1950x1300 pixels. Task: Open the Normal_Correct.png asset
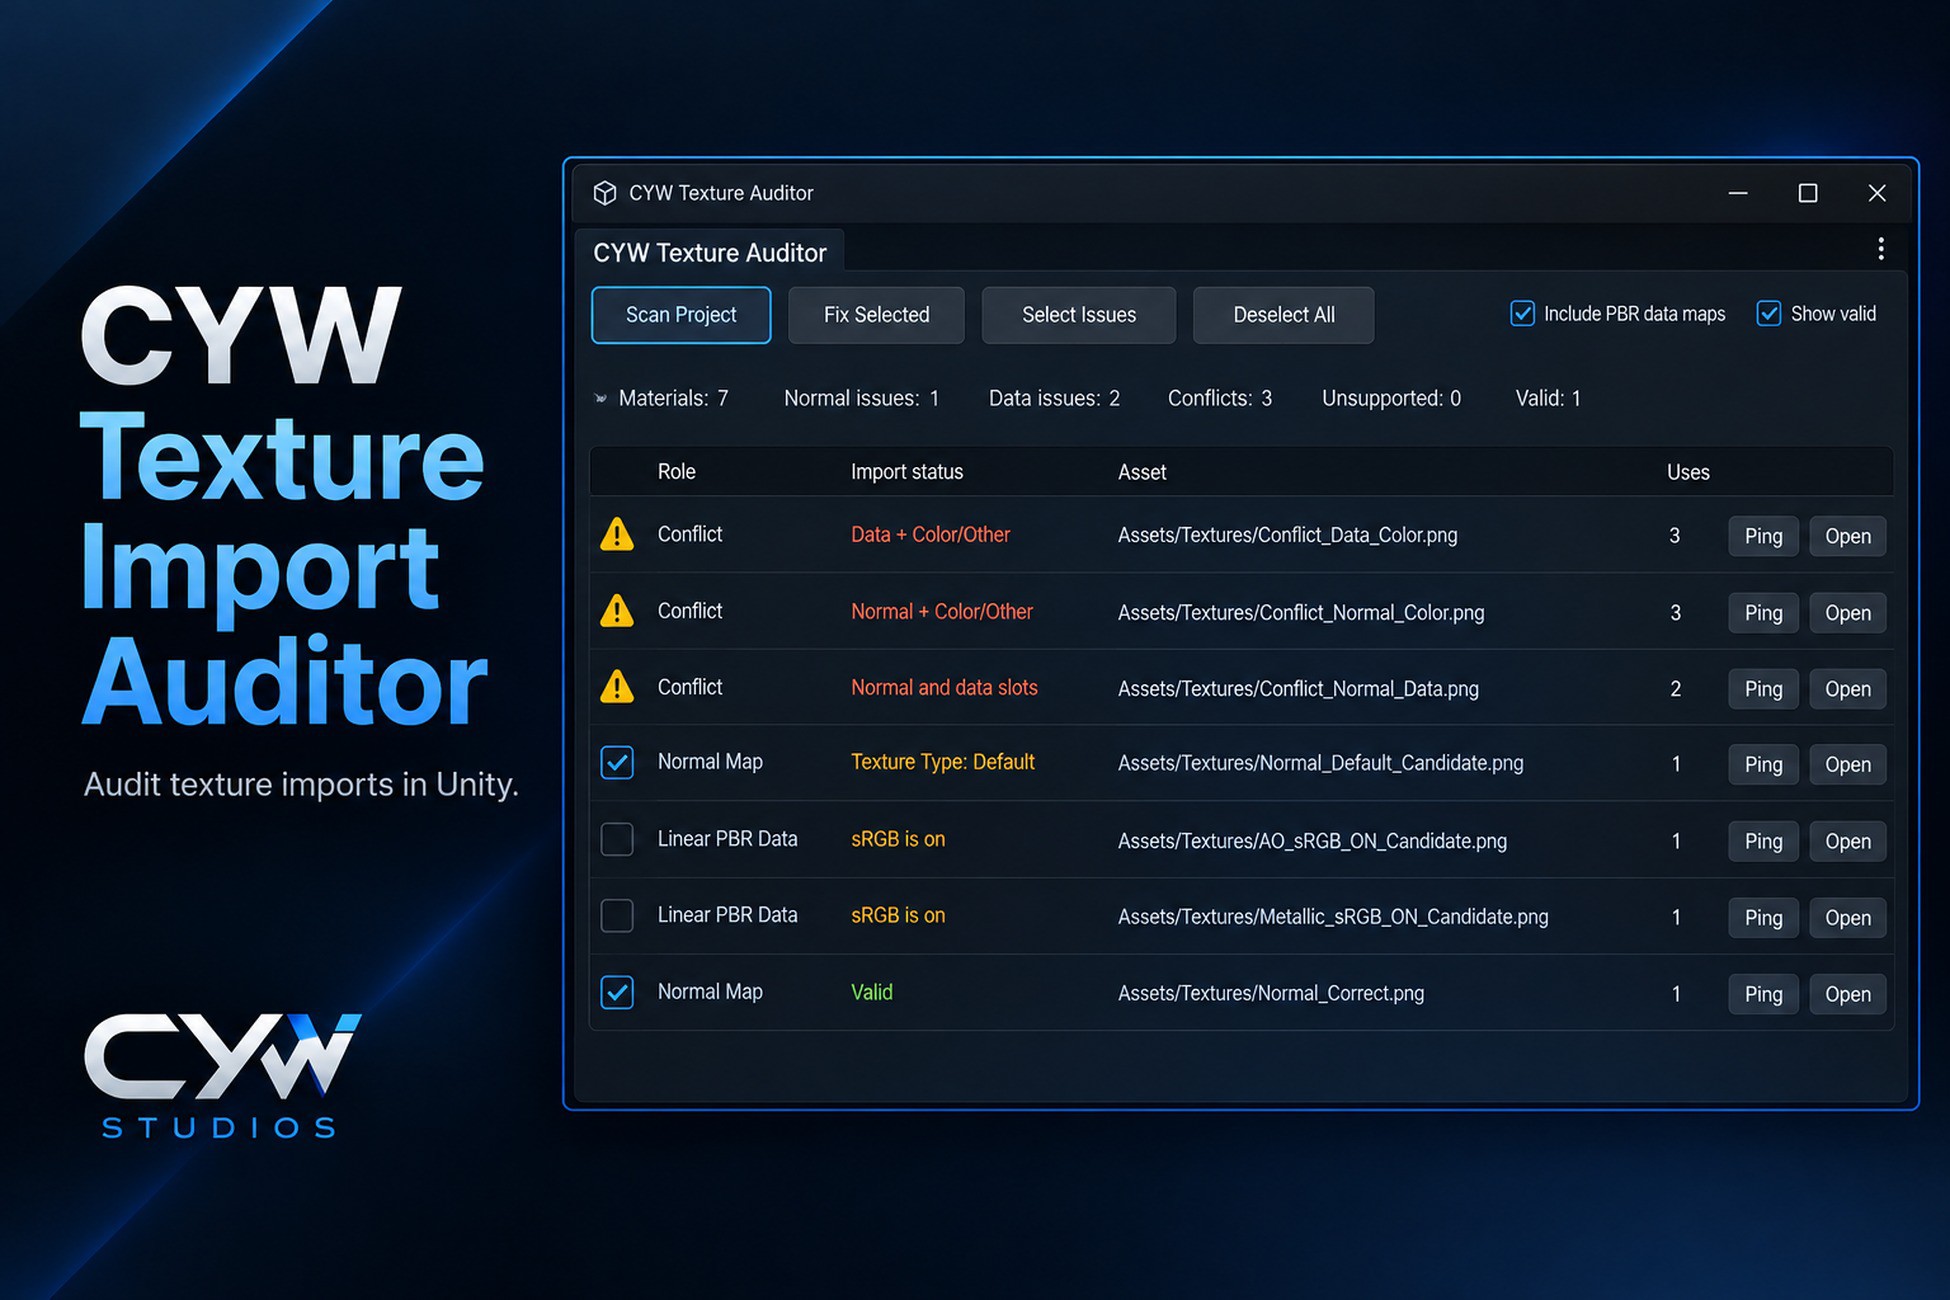tap(1848, 994)
